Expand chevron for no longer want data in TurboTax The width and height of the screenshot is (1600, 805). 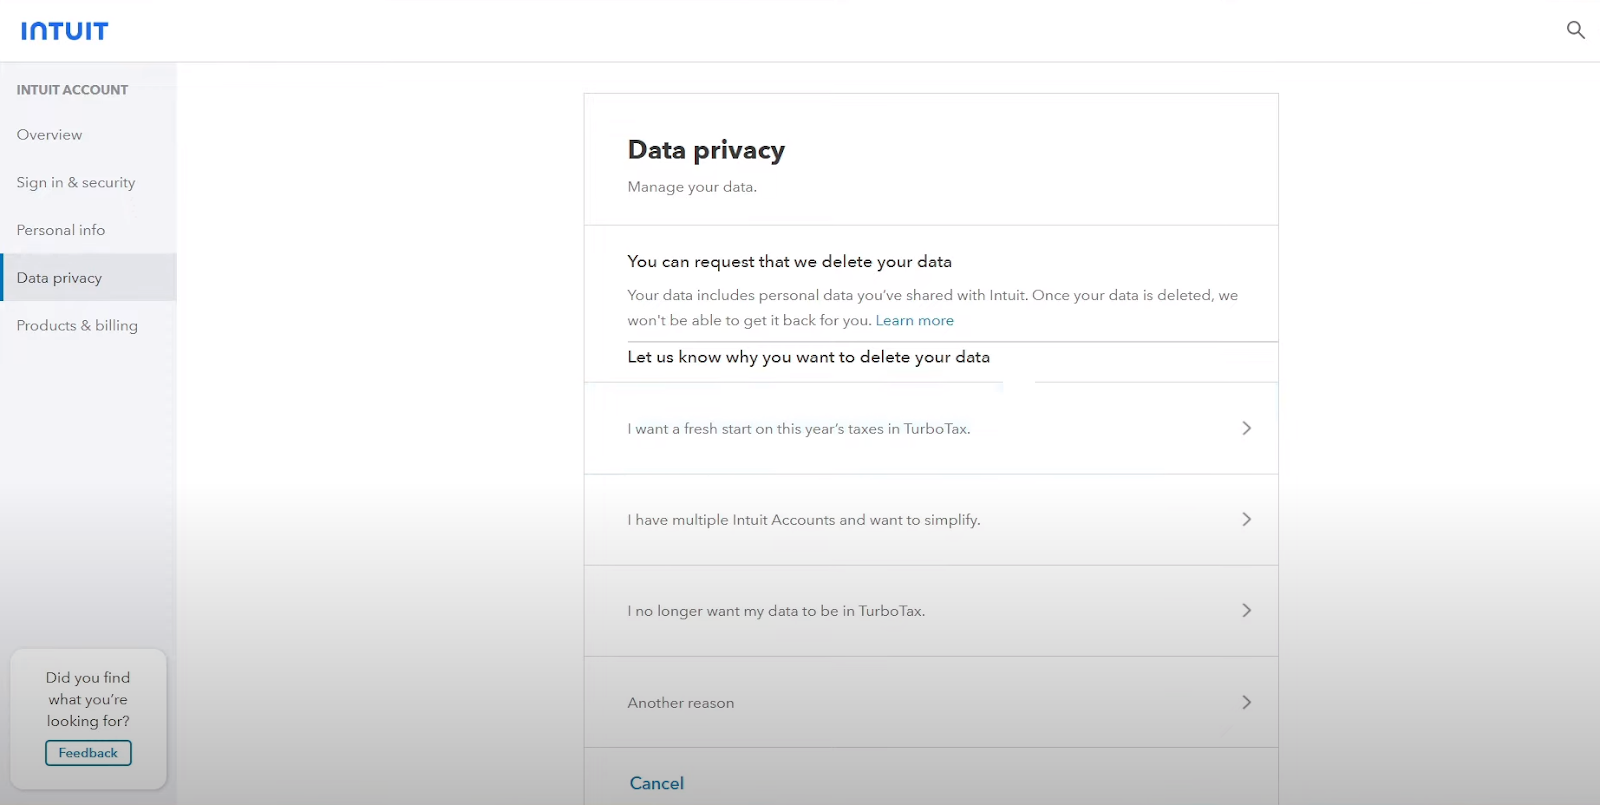point(1246,610)
